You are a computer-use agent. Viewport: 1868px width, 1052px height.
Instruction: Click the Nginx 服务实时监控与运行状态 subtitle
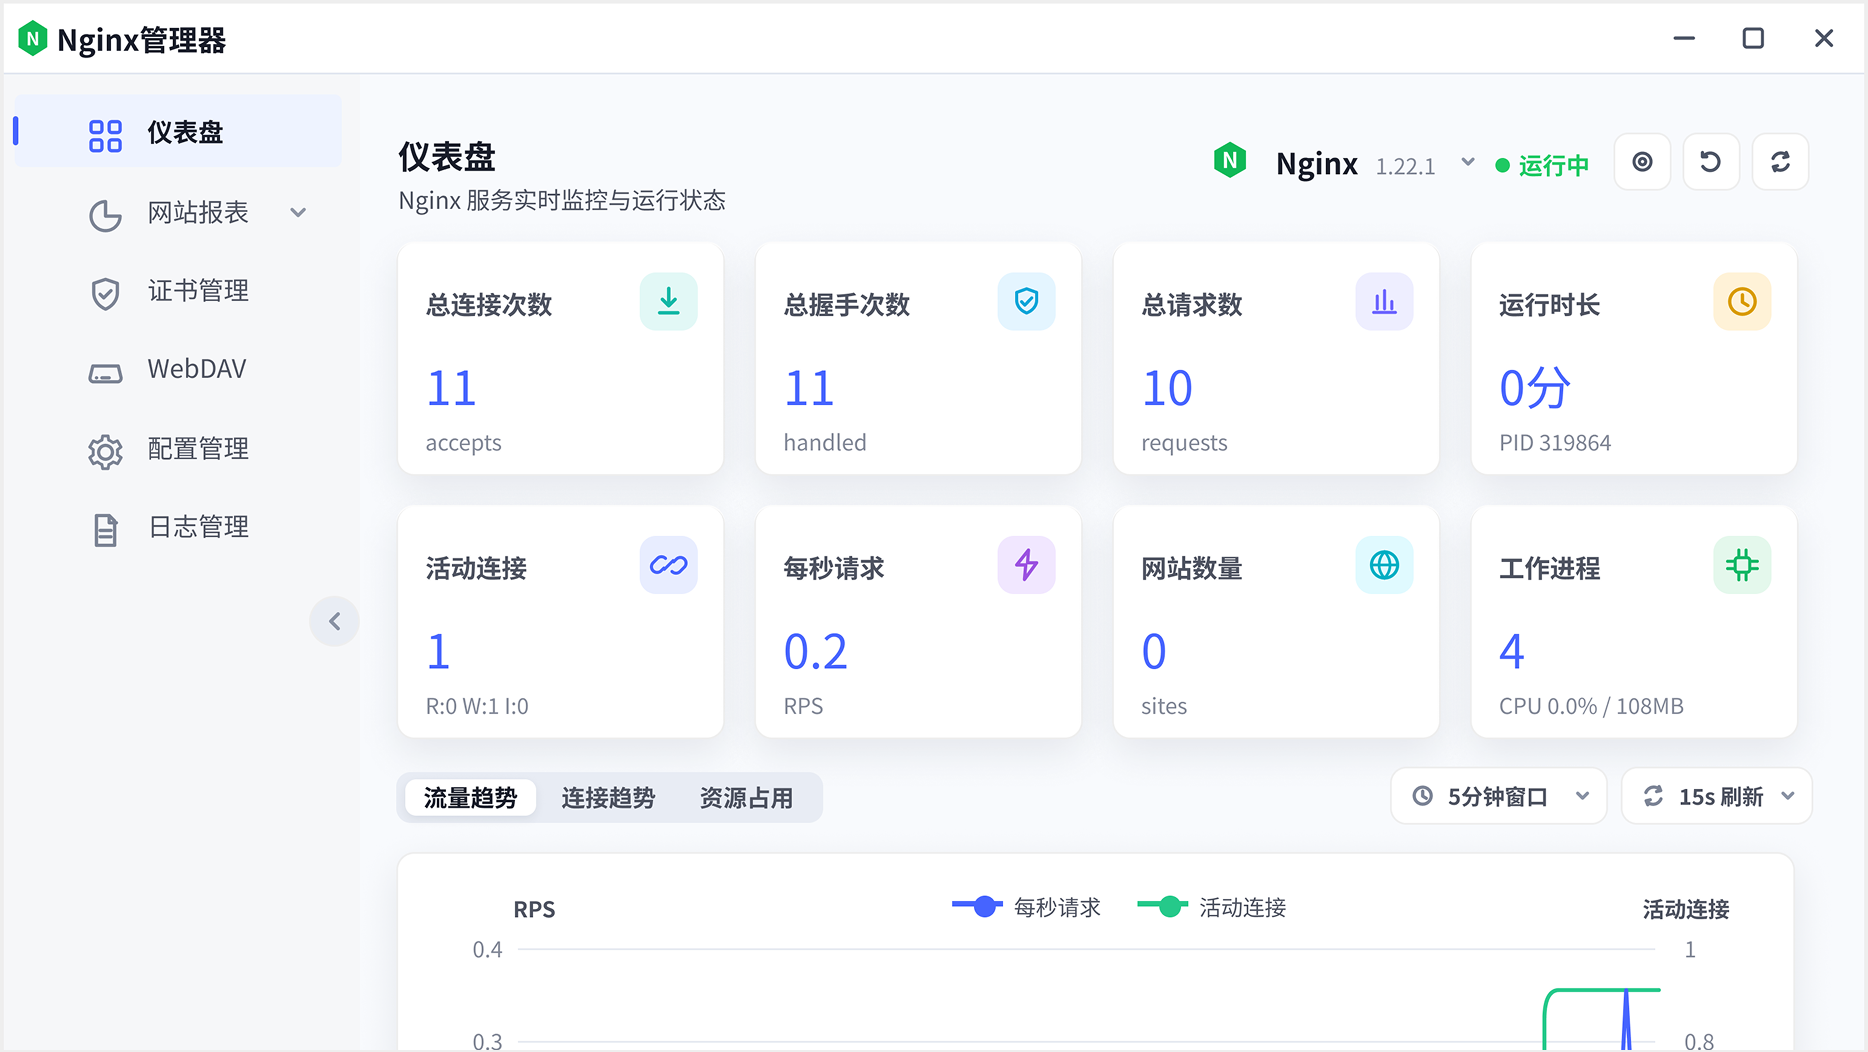(x=562, y=200)
